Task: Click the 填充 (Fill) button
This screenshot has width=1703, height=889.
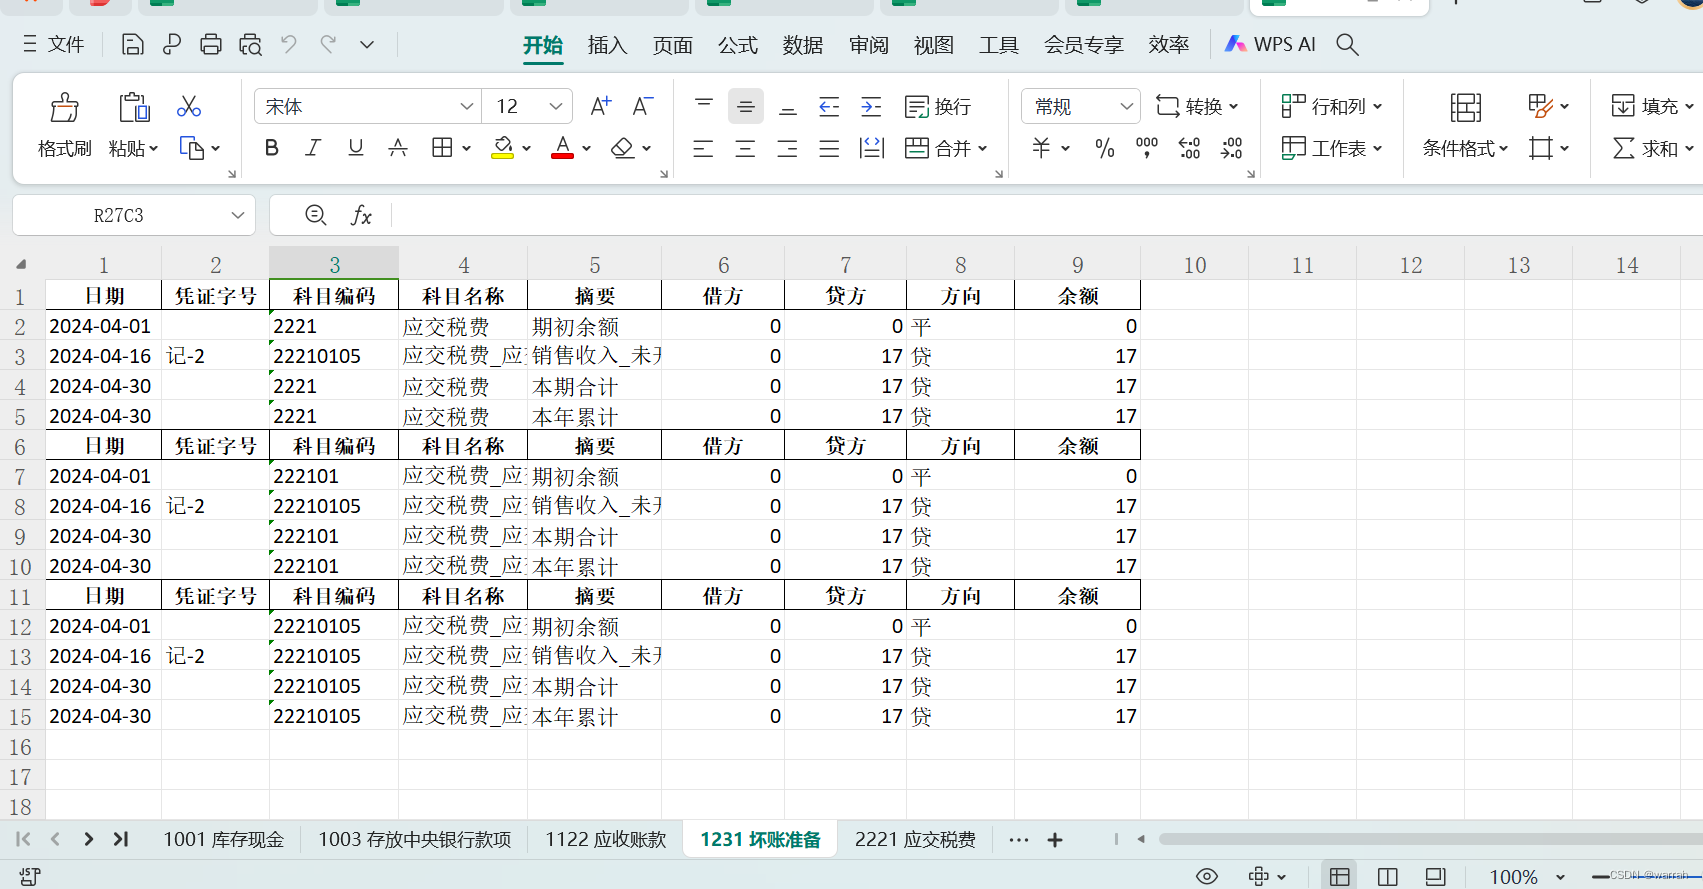Action: click(x=1652, y=106)
